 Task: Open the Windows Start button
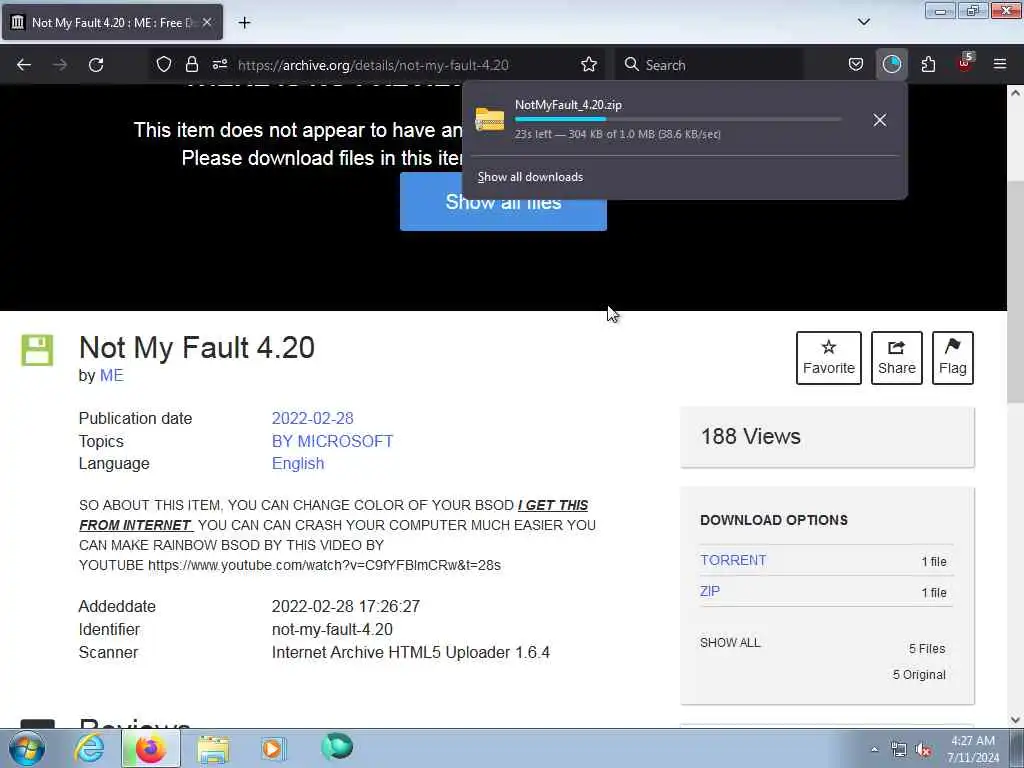click(27, 748)
